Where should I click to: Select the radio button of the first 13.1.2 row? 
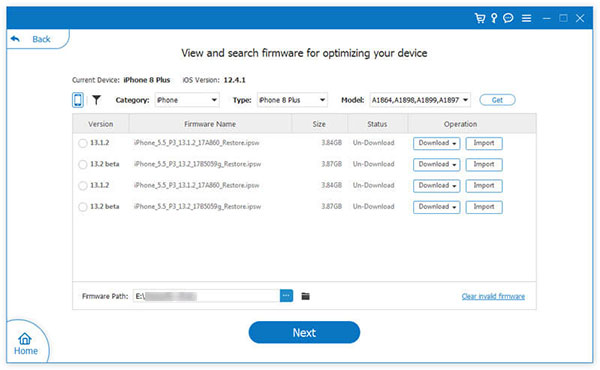pos(83,143)
